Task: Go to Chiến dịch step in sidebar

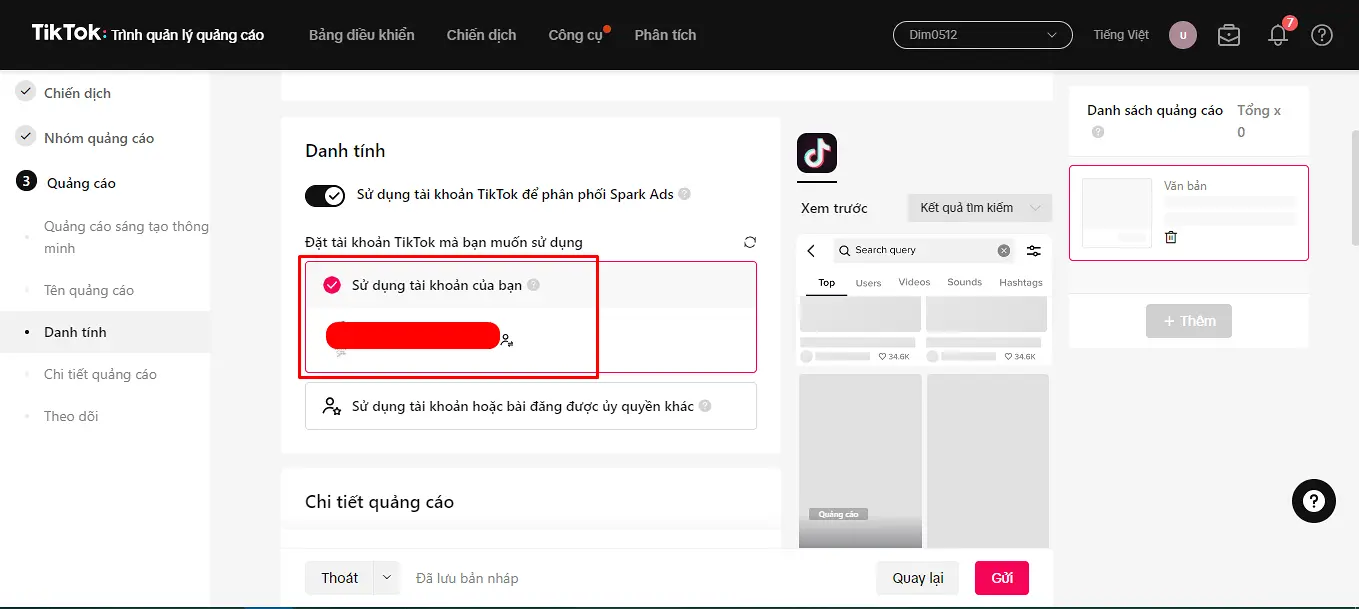Action: coord(77,93)
